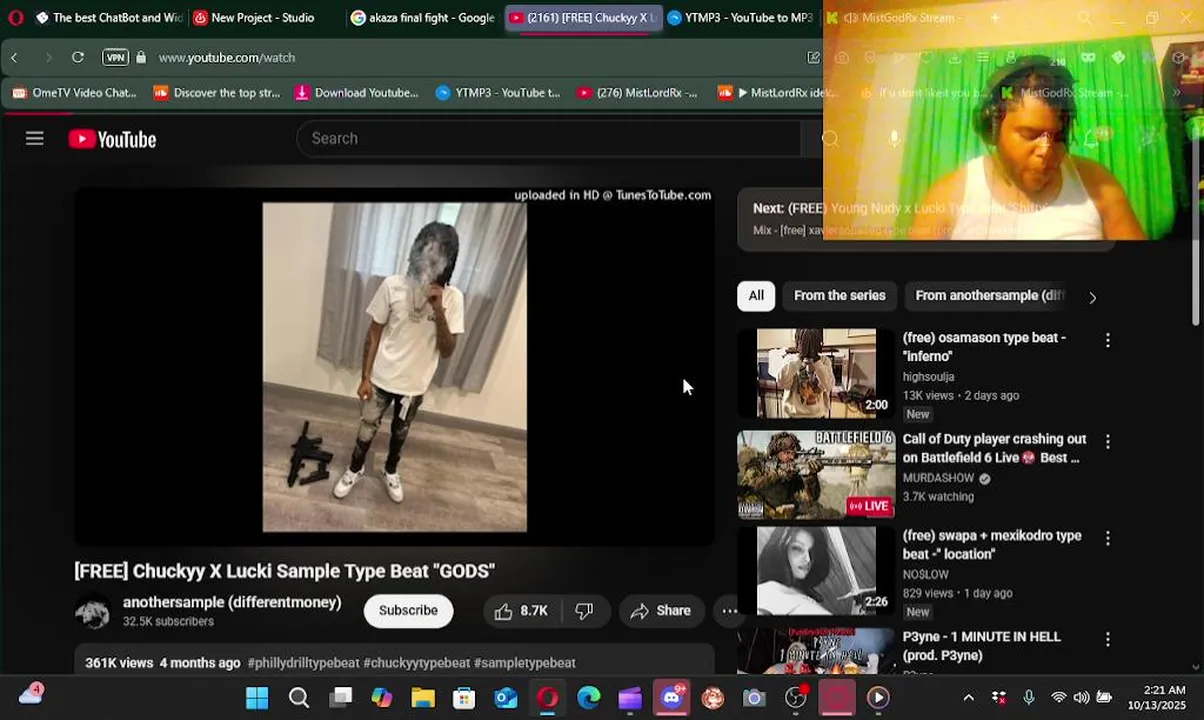Open options for swapa mexikodro video
Image resolution: width=1204 pixels, height=720 pixels.
tap(1107, 538)
